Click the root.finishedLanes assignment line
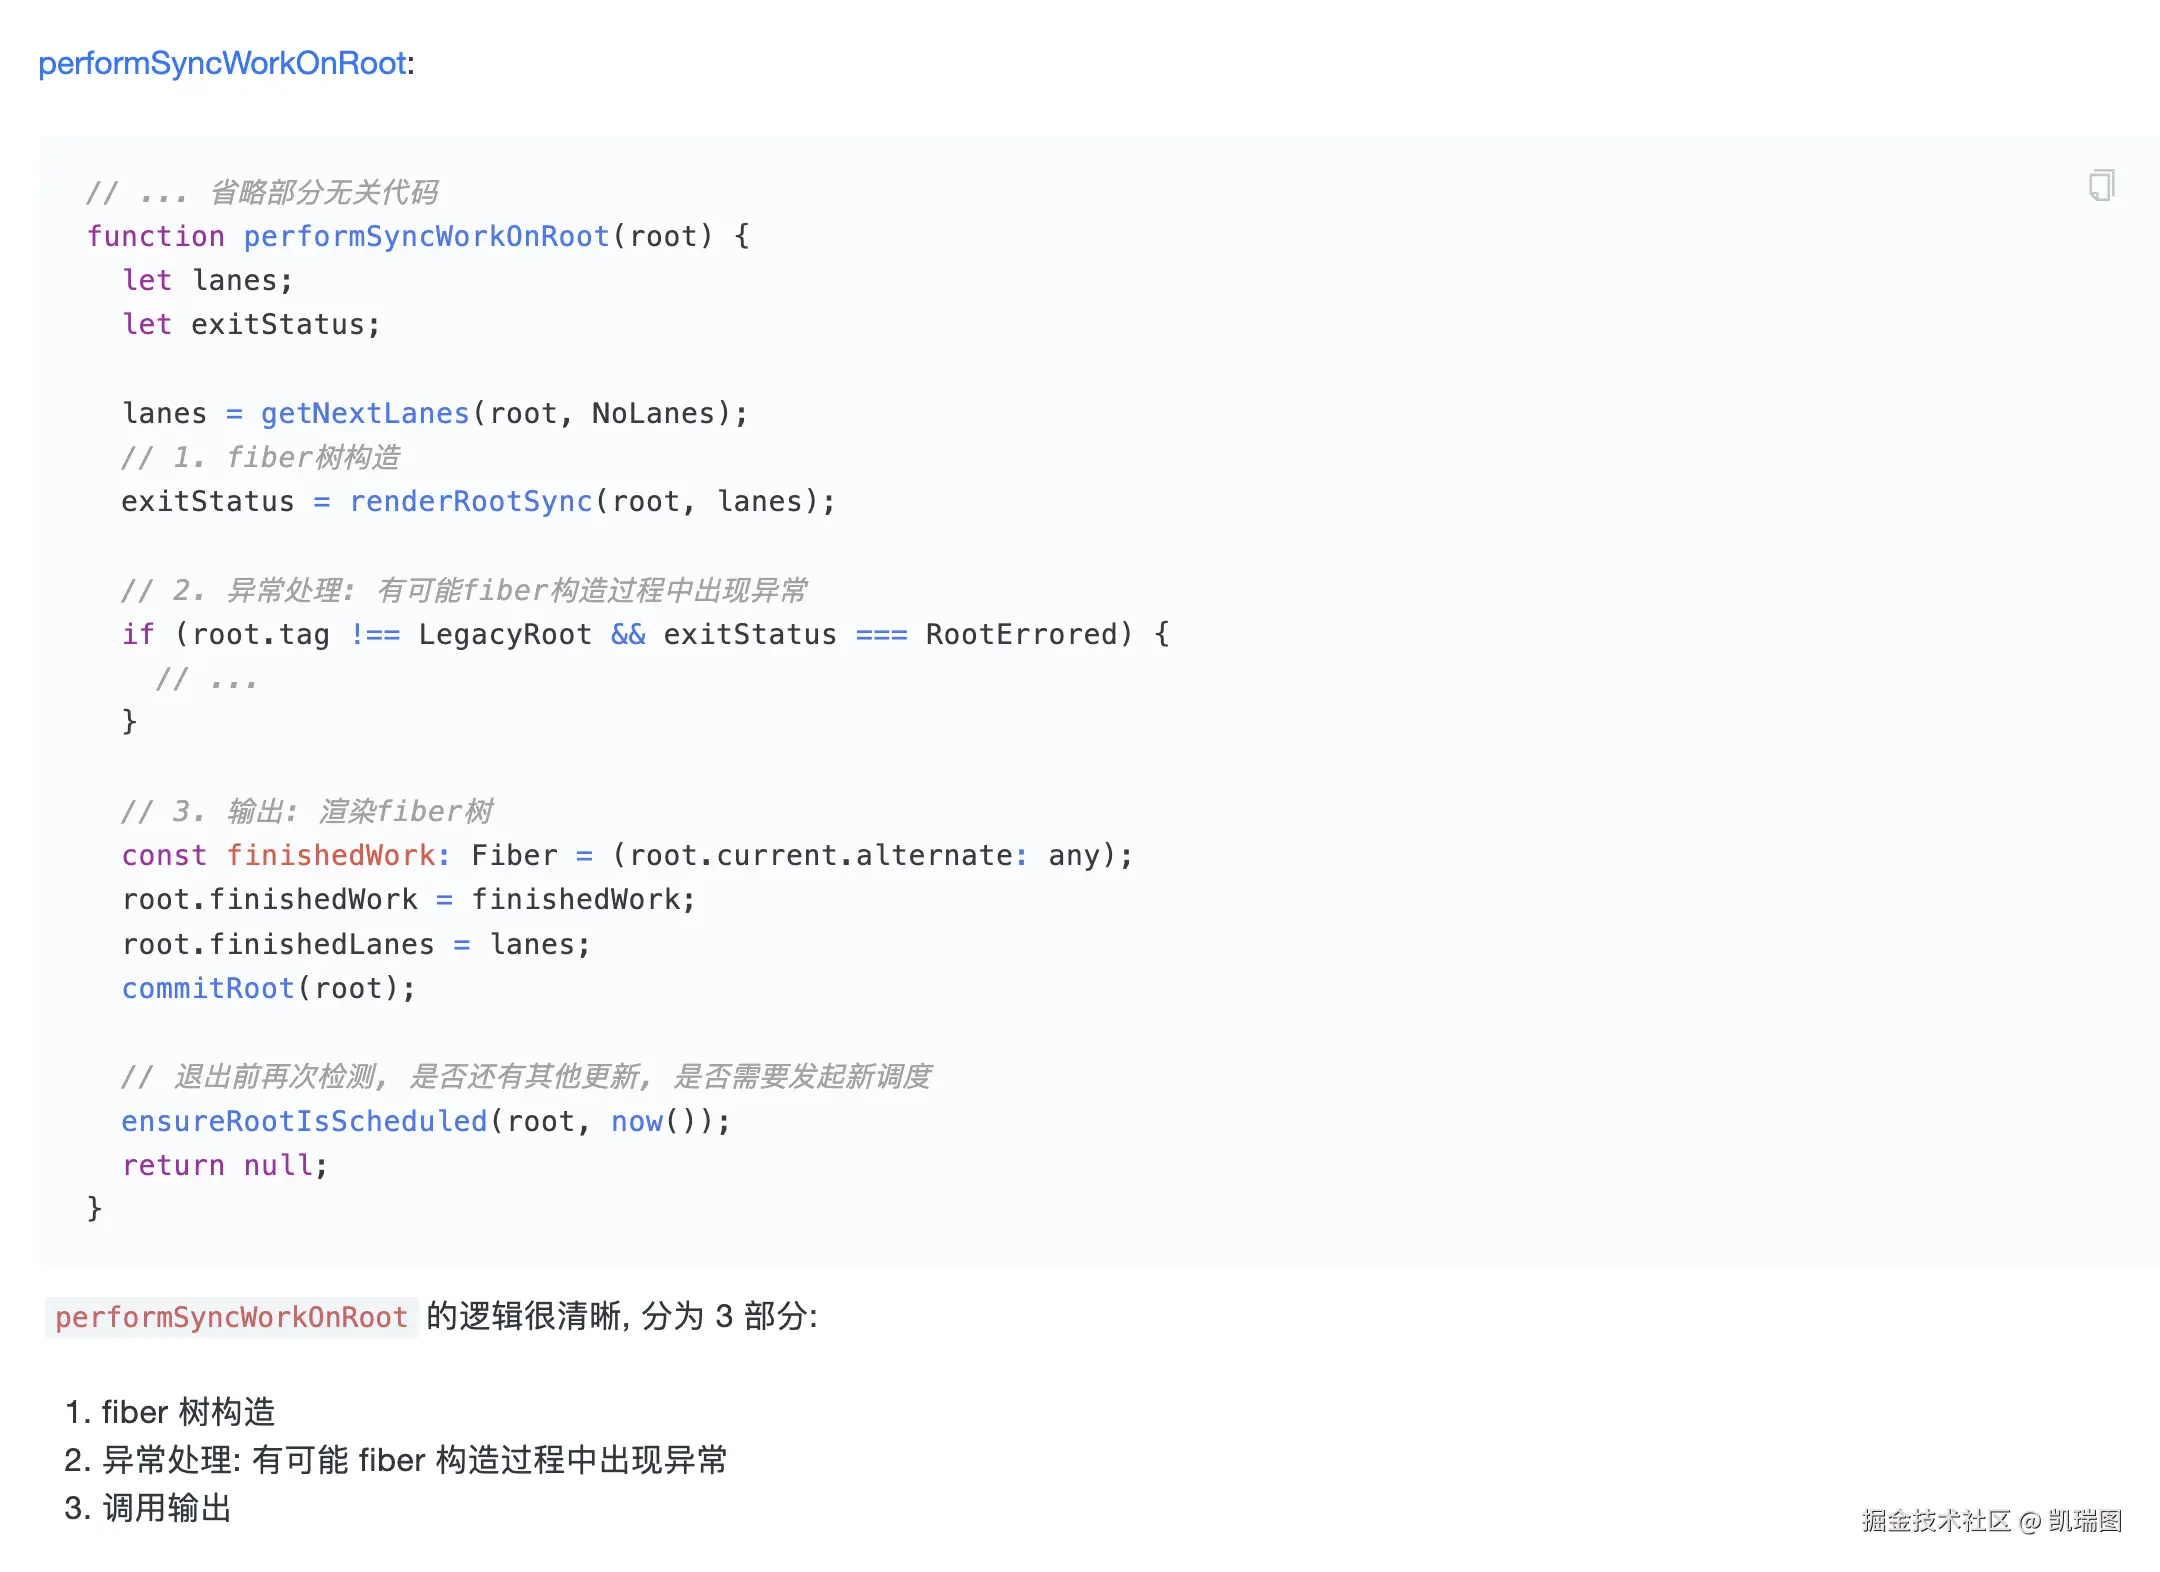Image resolution: width=2160 pixels, height=1572 pixels. 355,944
